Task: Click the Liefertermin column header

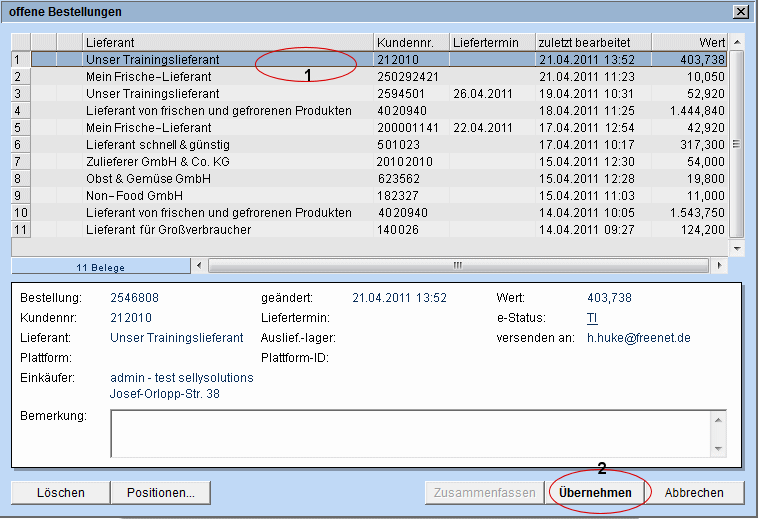Action: (490, 42)
